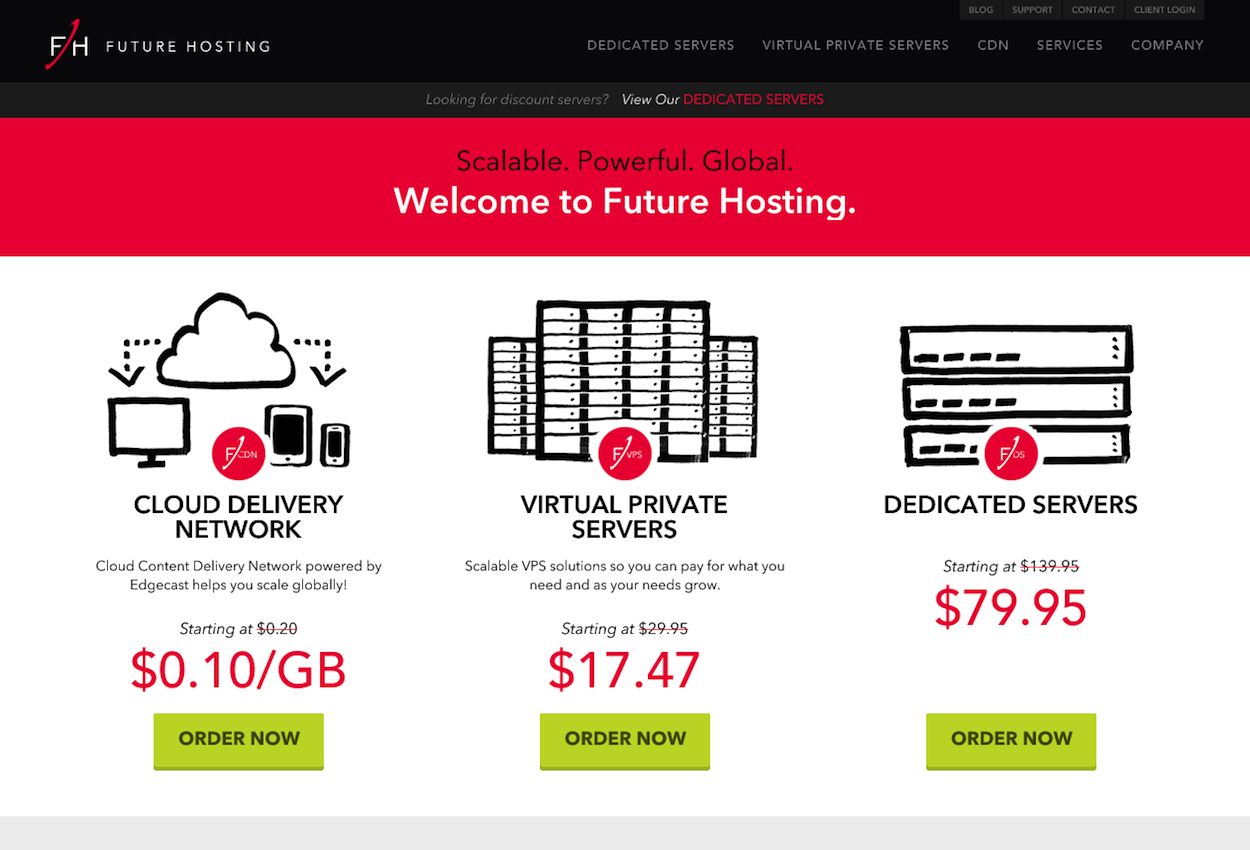Click the Cloud Delivery Network heading

(x=238, y=517)
